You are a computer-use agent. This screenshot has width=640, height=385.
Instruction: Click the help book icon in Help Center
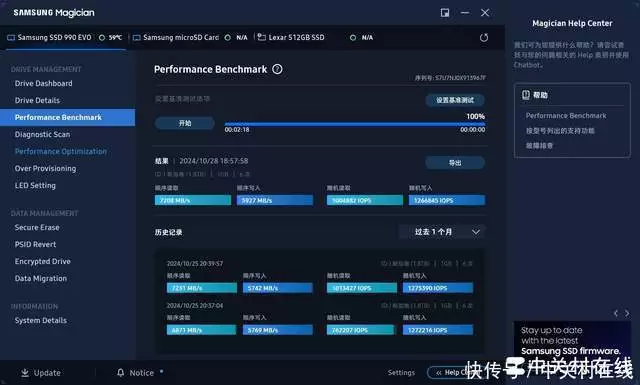[526, 95]
